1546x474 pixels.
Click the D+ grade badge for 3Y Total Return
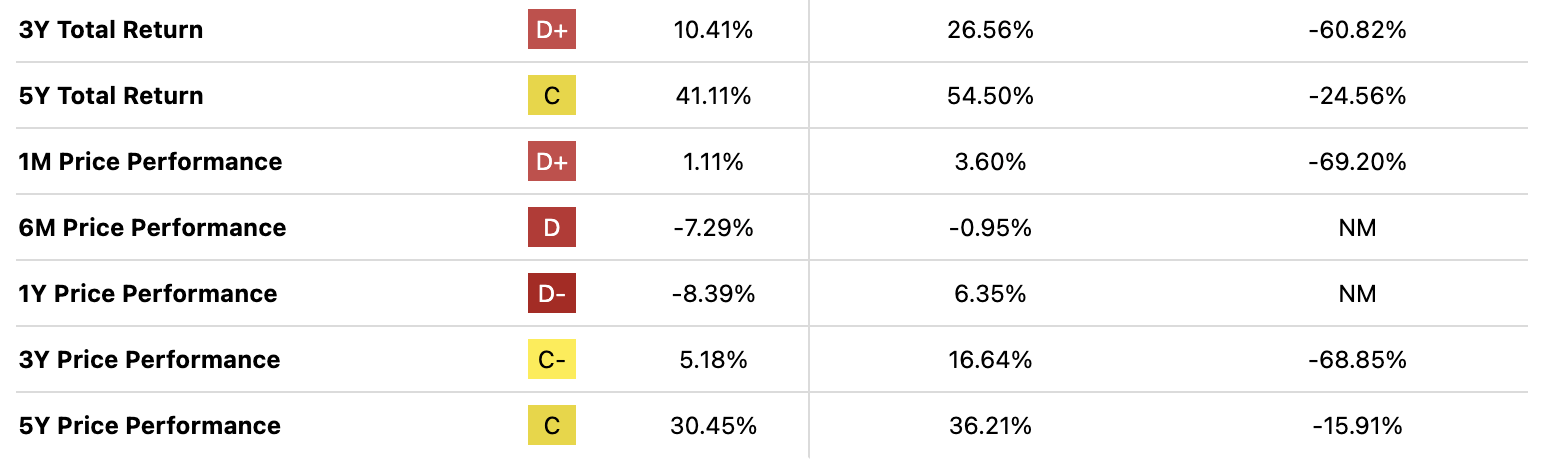click(552, 30)
